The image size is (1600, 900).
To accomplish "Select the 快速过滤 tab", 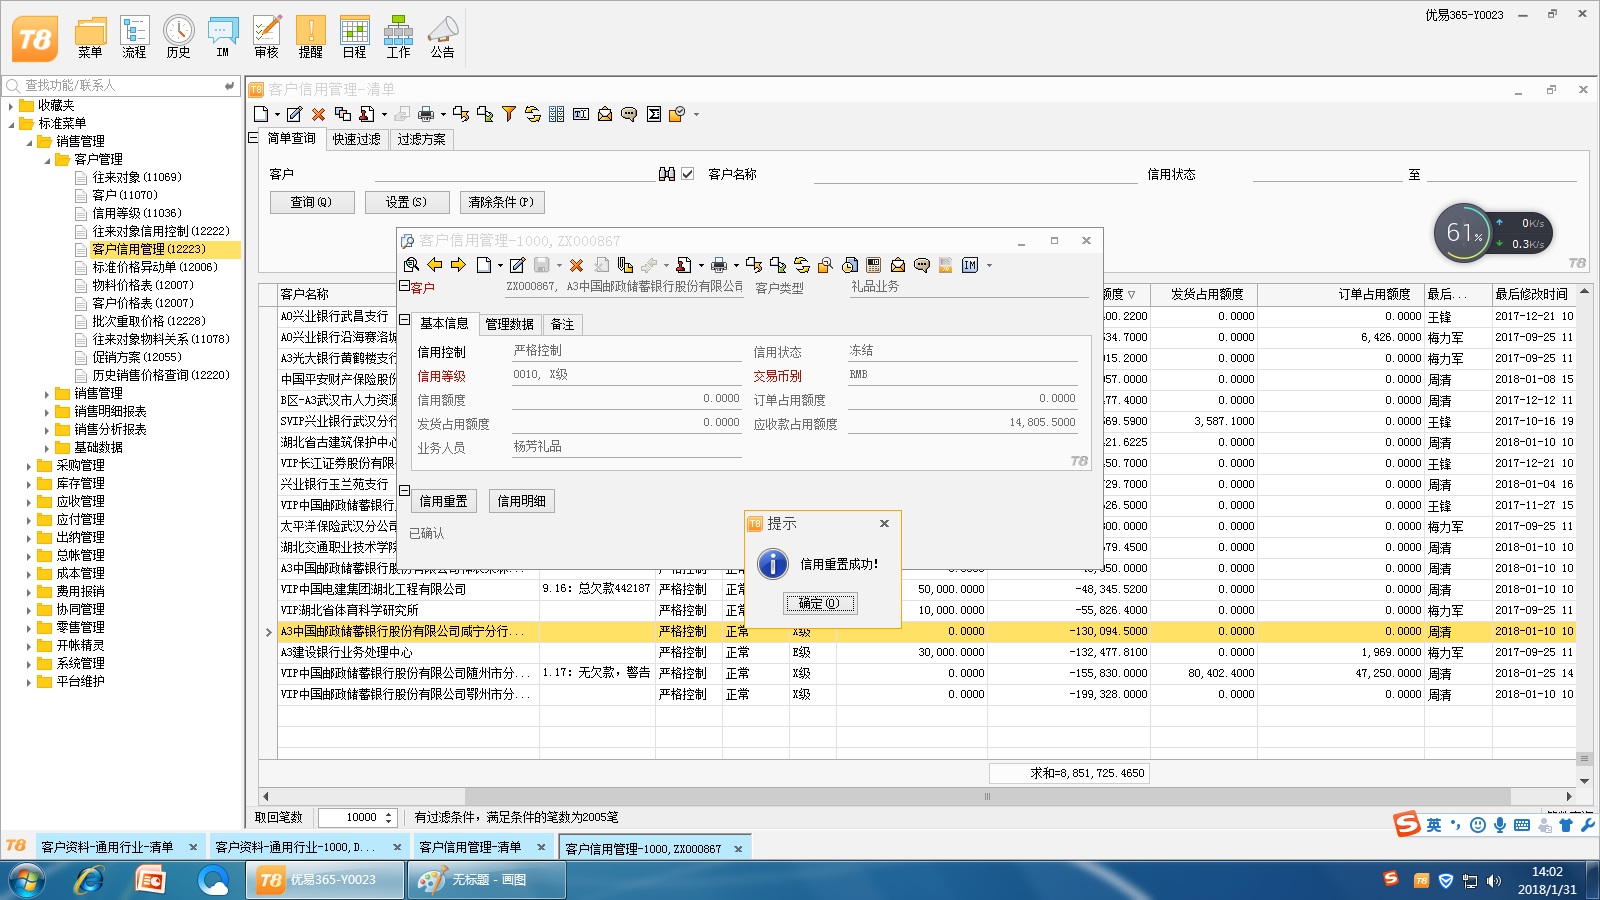I will click(x=356, y=140).
